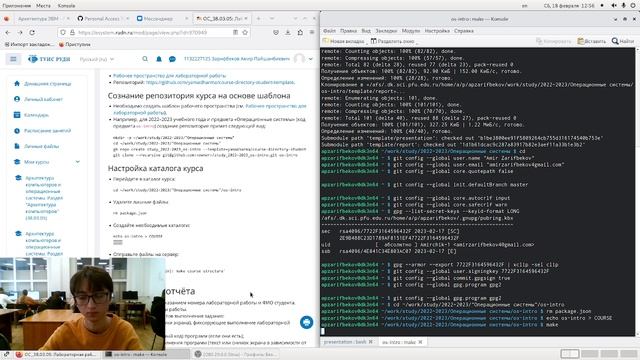This screenshot has height=360, width=640.
Task: Open Закладки menu in Konsole
Action: click(x=386, y=31)
